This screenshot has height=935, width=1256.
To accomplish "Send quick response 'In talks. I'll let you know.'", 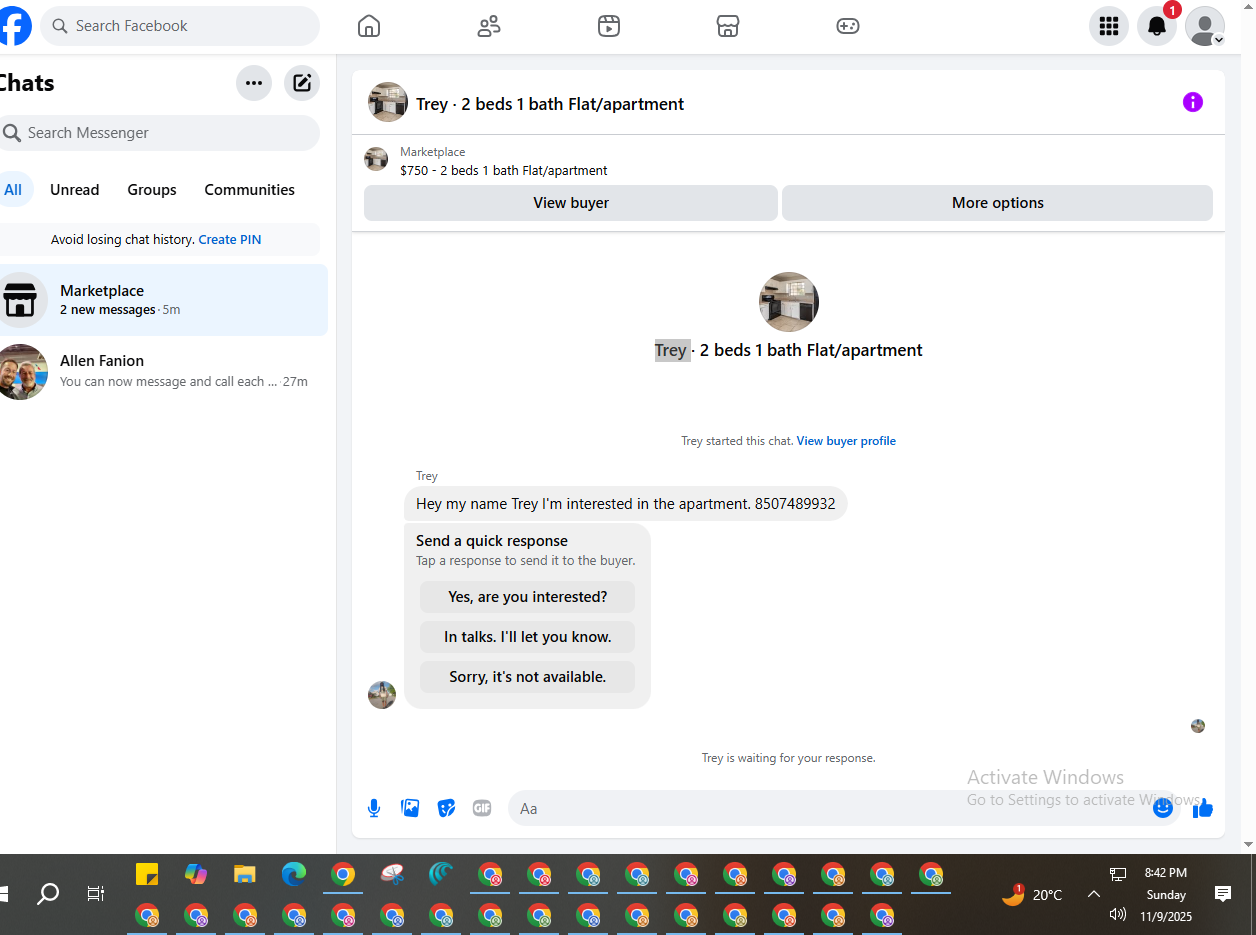I will pyautogui.click(x=527, y=637).
